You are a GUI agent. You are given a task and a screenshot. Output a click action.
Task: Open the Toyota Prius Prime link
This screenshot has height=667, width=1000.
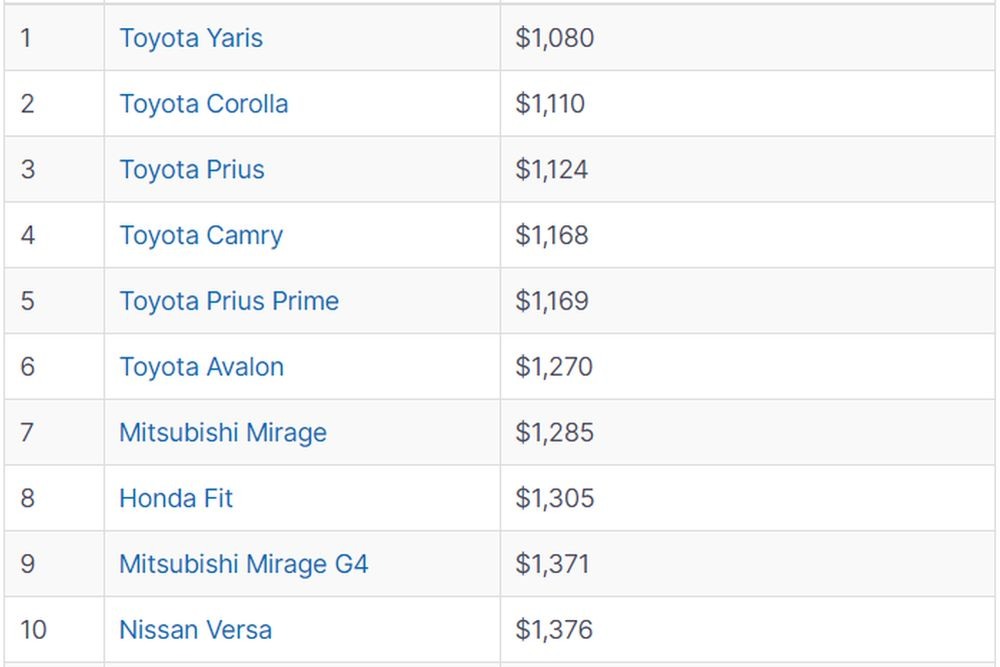click(x=229, y=301)
